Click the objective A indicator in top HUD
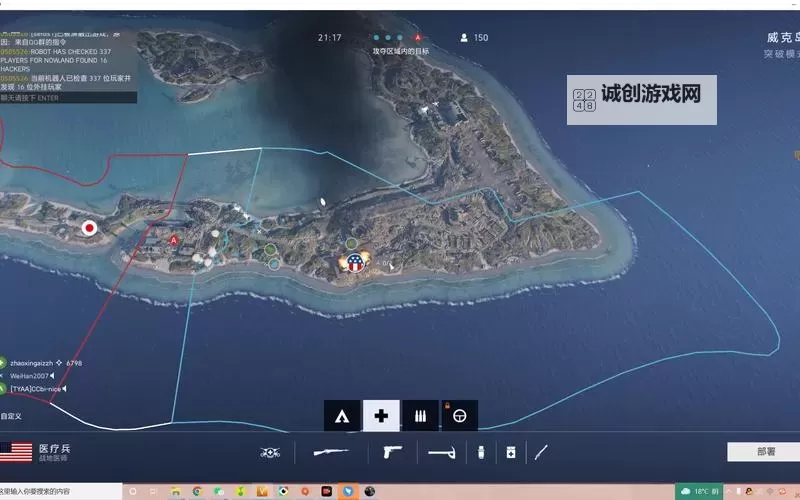 (x=418, y=37)
